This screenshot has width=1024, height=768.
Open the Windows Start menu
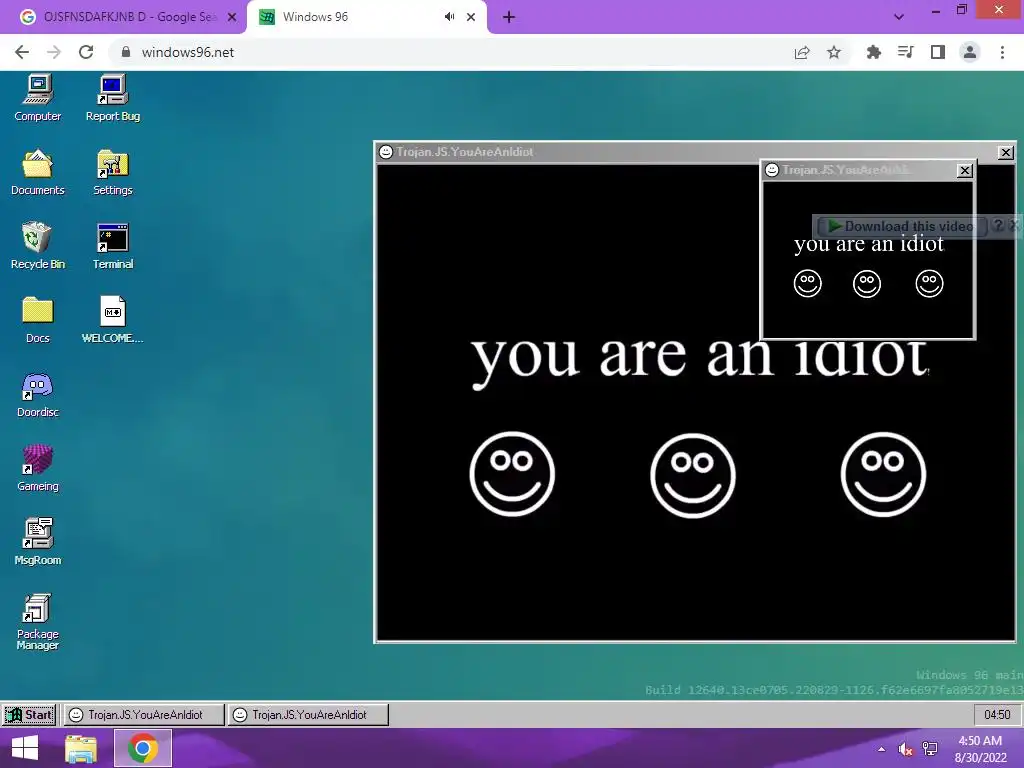pyautogui.click(x=25, y=748)
